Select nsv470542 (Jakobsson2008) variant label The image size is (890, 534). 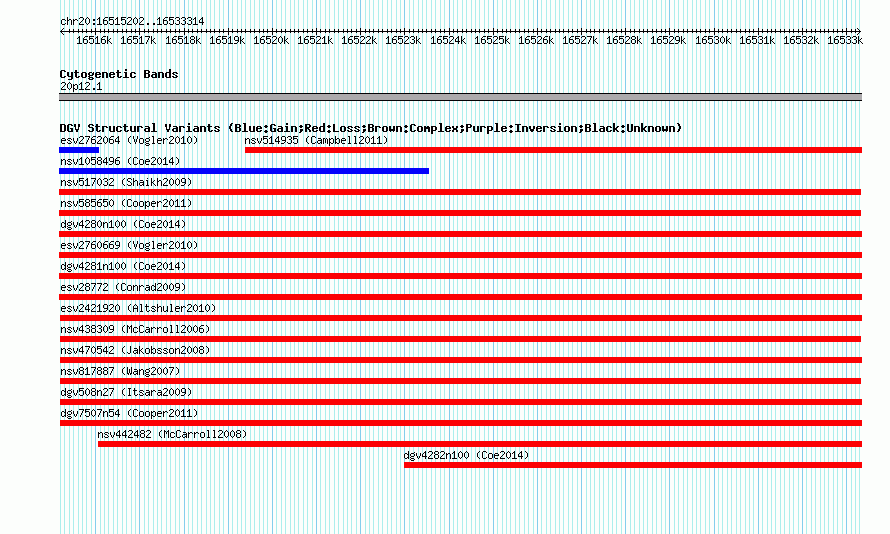(135, 350)
